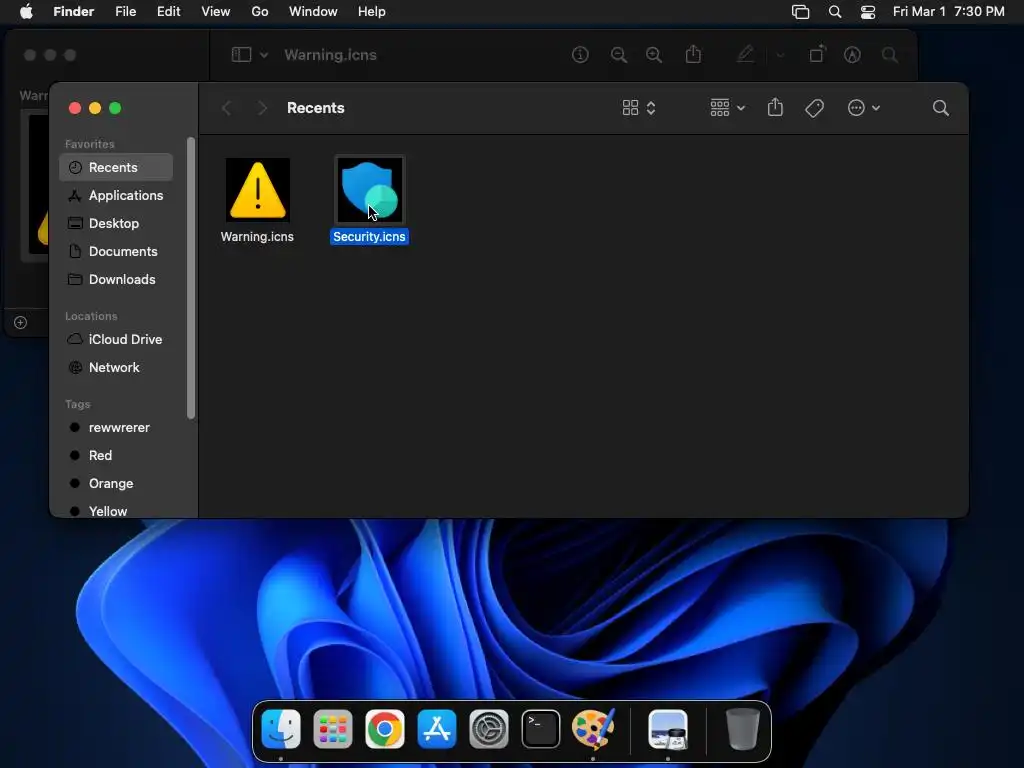This screenshot has height=768, width=1024.
Task: Go forward with the Finder forward arrow
Action: [263, 108]
